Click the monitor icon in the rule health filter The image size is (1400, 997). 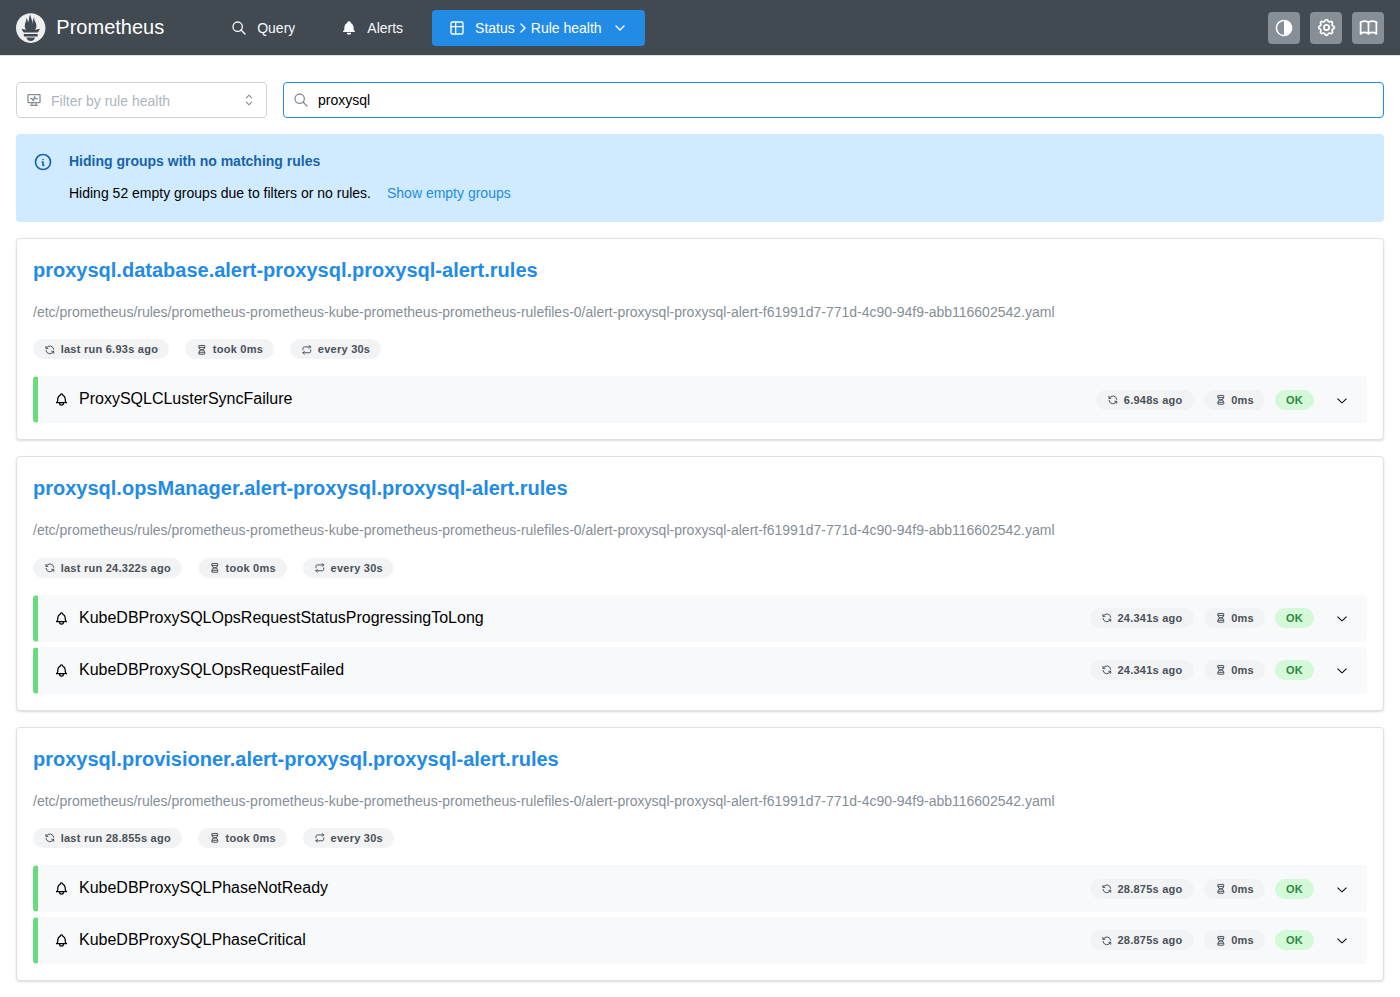pos(34,100)
